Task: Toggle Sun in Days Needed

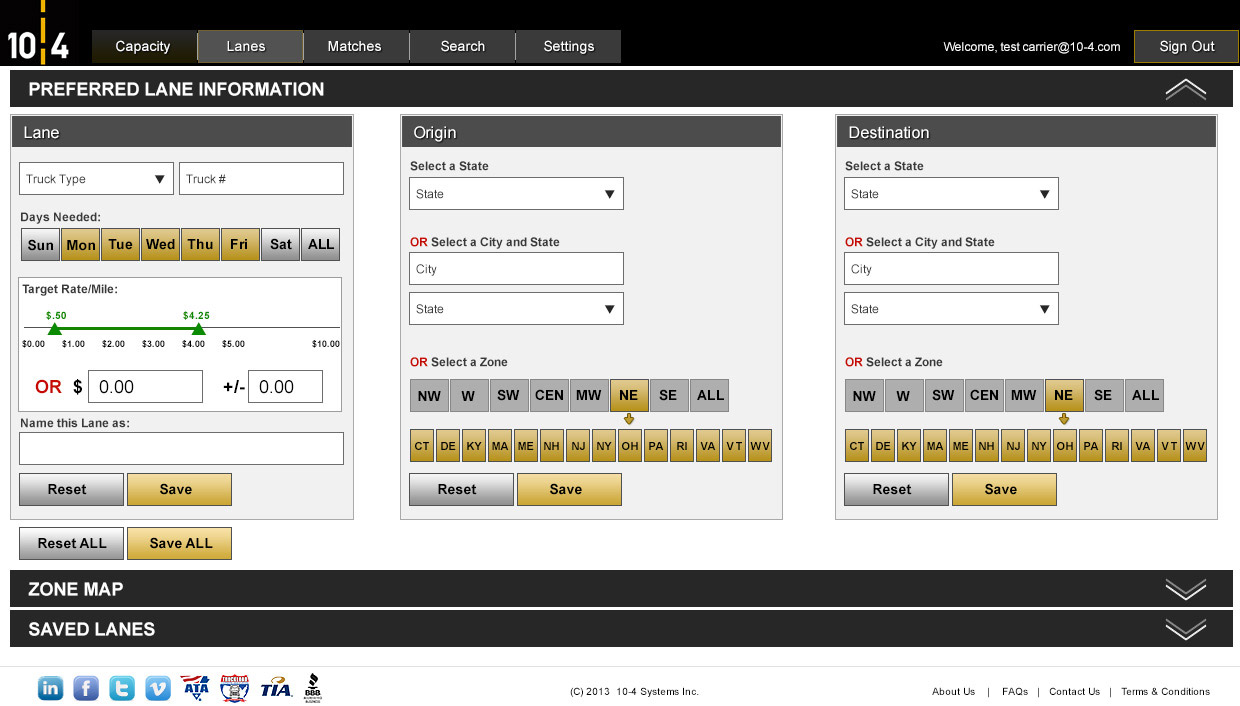Action: coord(41,245)
